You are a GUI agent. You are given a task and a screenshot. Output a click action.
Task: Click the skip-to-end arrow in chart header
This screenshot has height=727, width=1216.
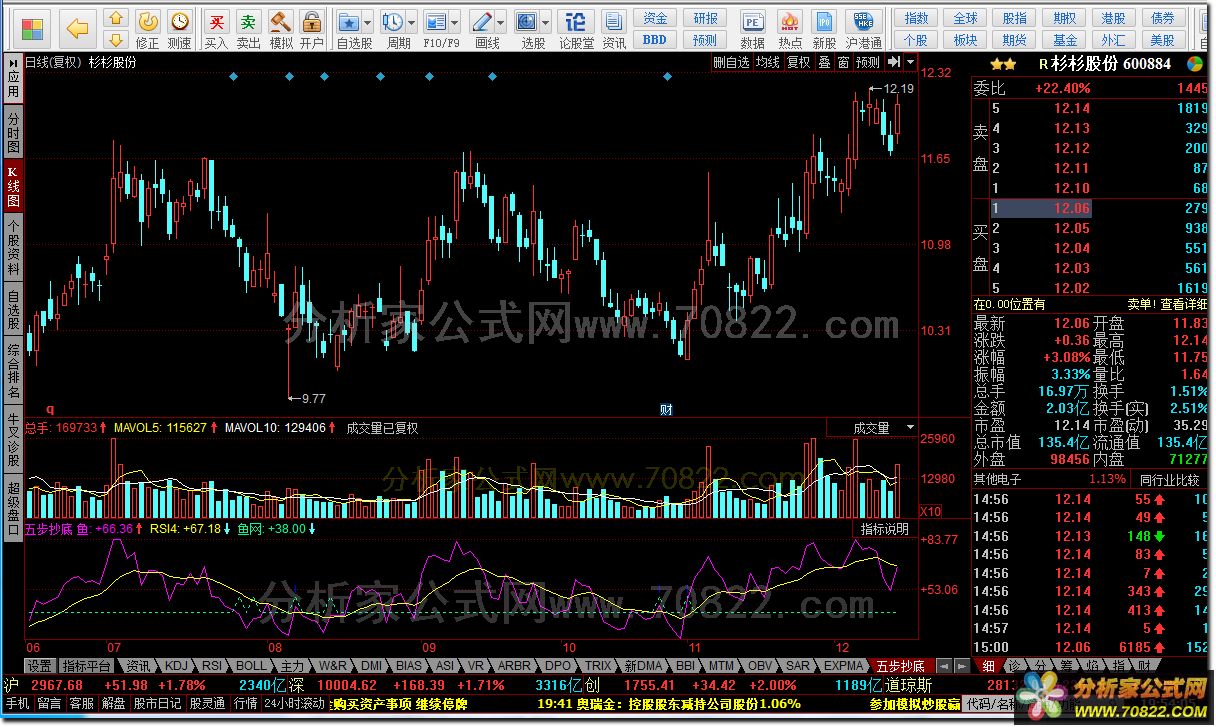pos(895,62)
